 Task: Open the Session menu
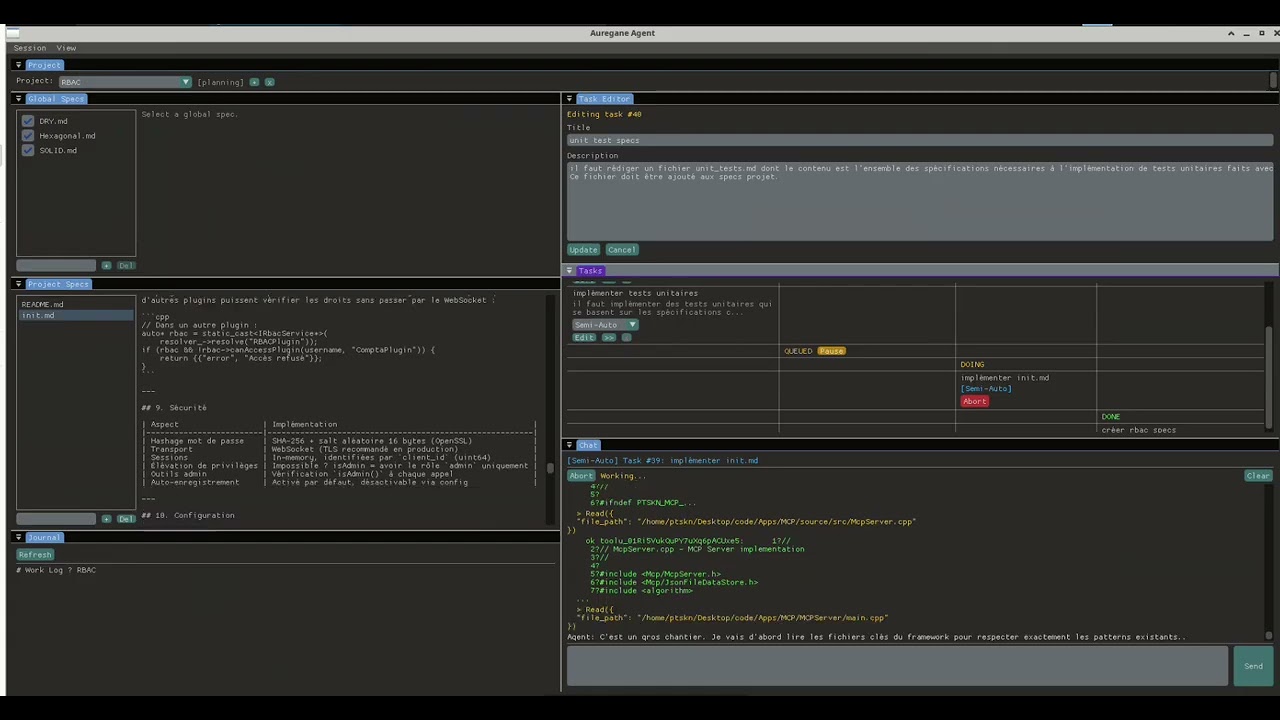tap(29, 48)
